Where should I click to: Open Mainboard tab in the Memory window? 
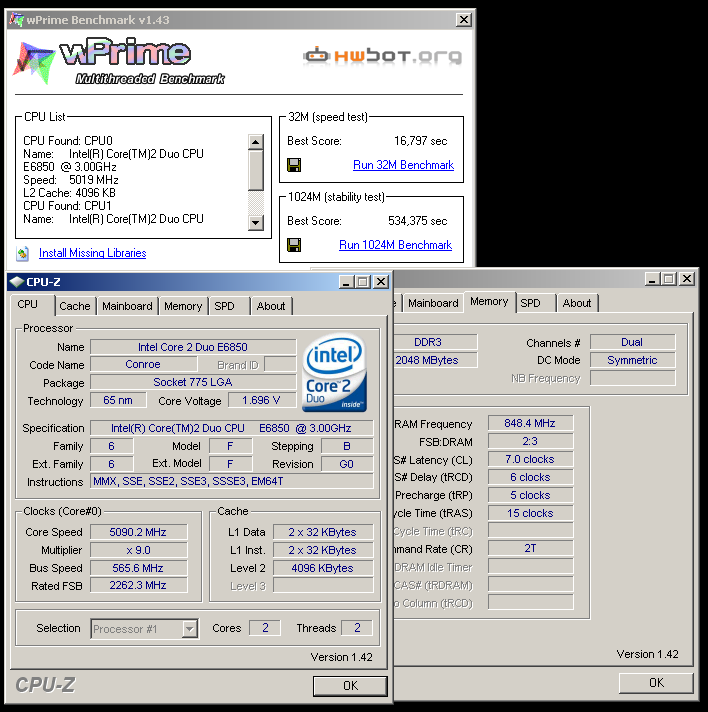coord(433,303)
